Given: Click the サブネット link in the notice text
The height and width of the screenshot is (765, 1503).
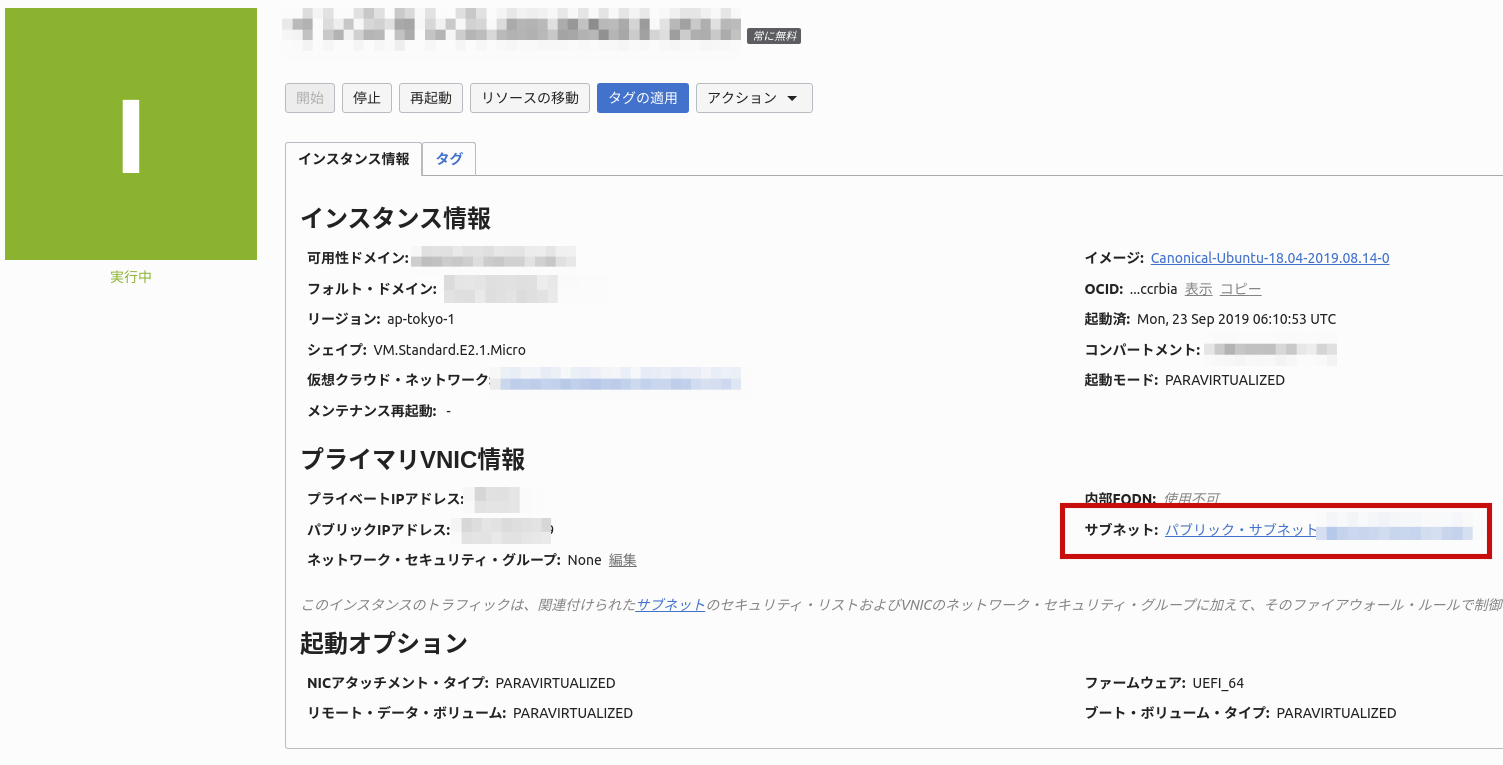Looking at the screenshot, I should [x=668, y=602].
